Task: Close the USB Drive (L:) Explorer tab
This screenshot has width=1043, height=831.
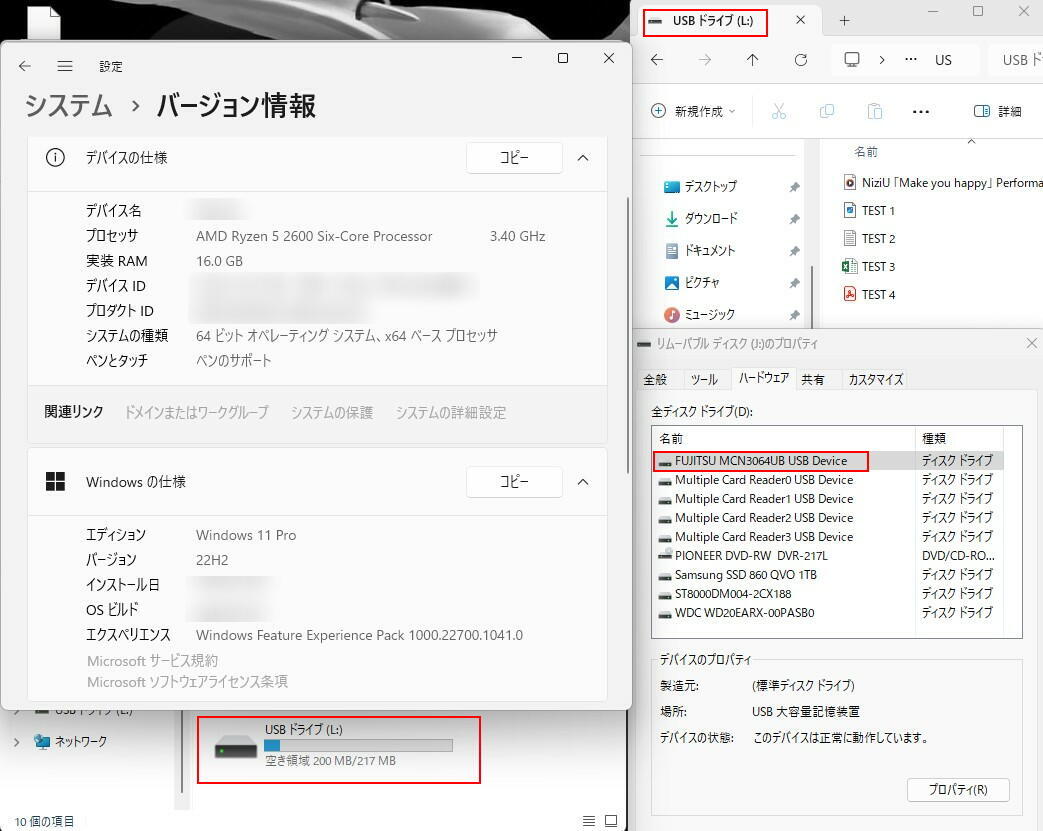Action: 801,20
